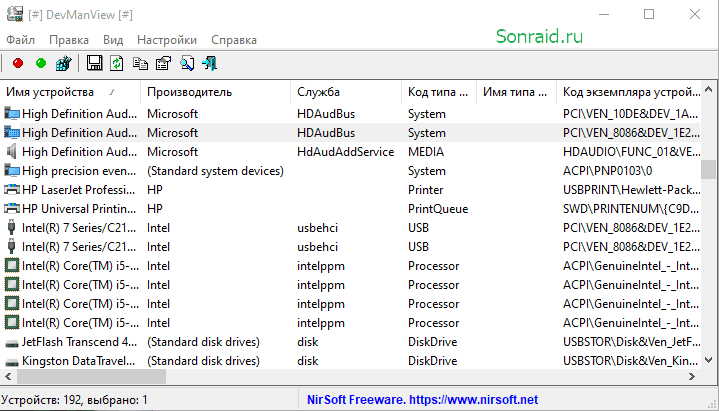This screenshot has width=719, height=411.
Task: Select the HP Universal Printin... device row
Action: (x=351, y=209)
